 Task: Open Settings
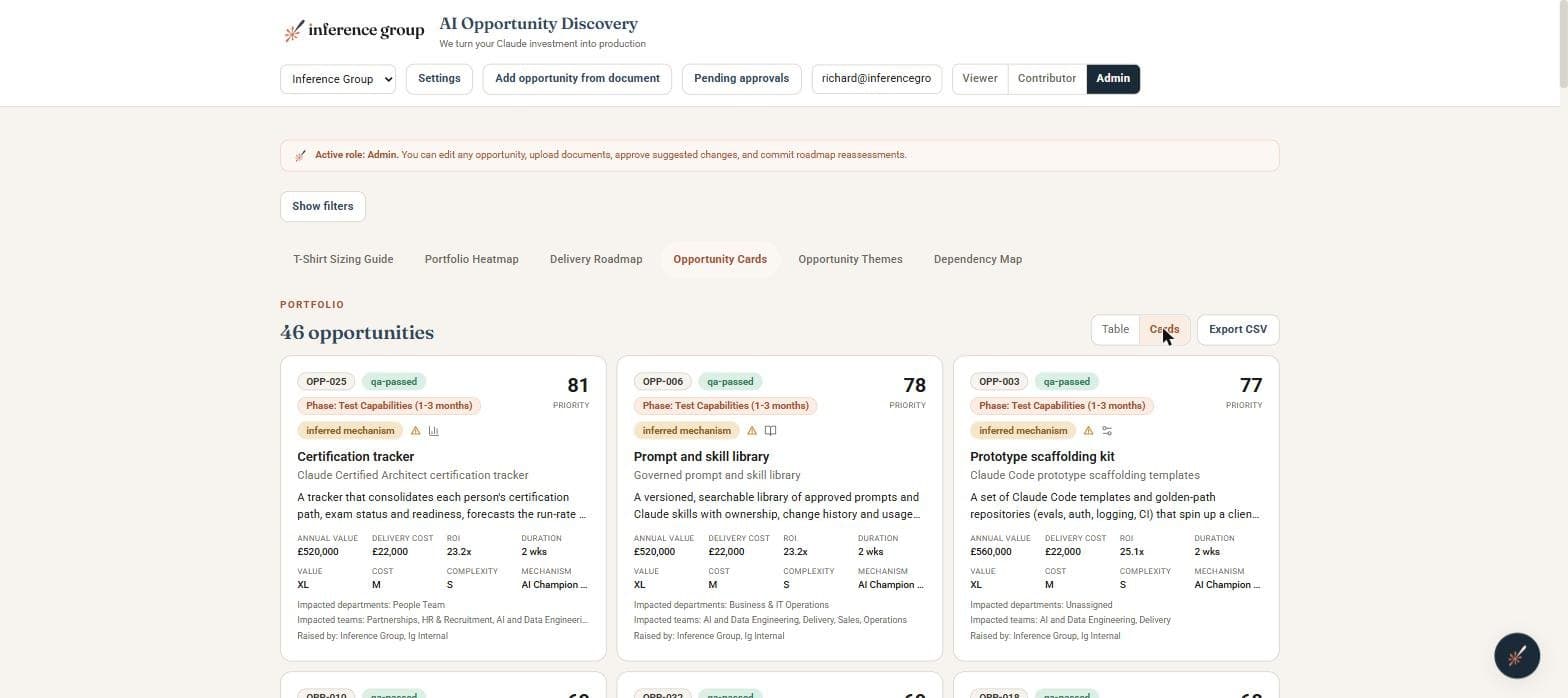(x=439, y=79)
